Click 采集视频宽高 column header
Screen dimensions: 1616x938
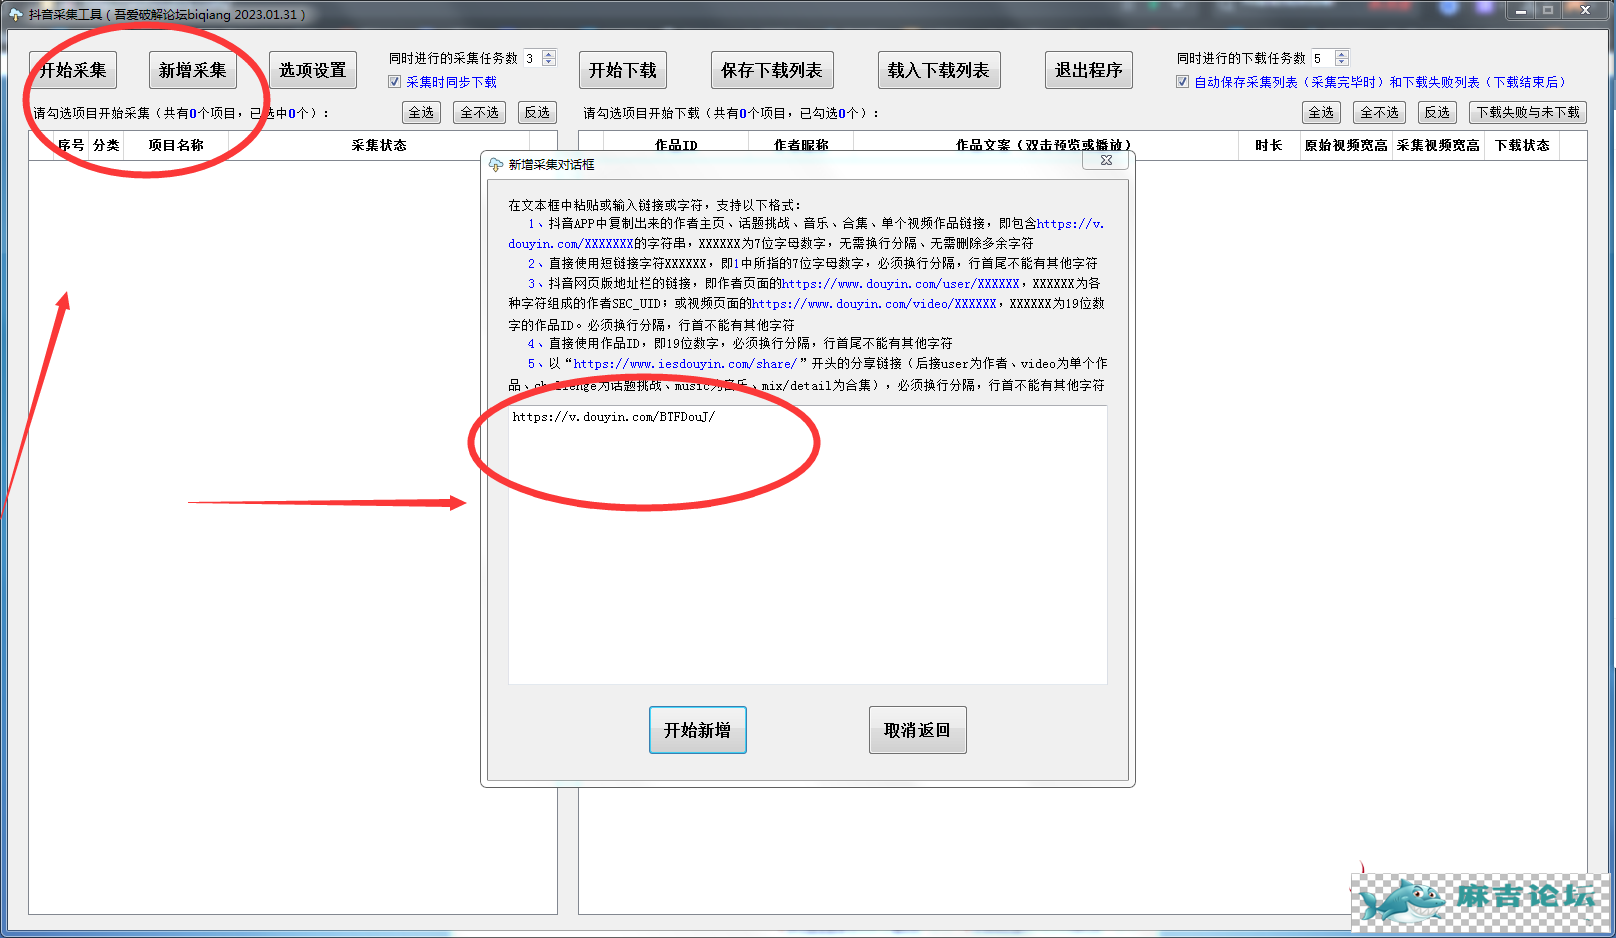[x=1438, y=145]
